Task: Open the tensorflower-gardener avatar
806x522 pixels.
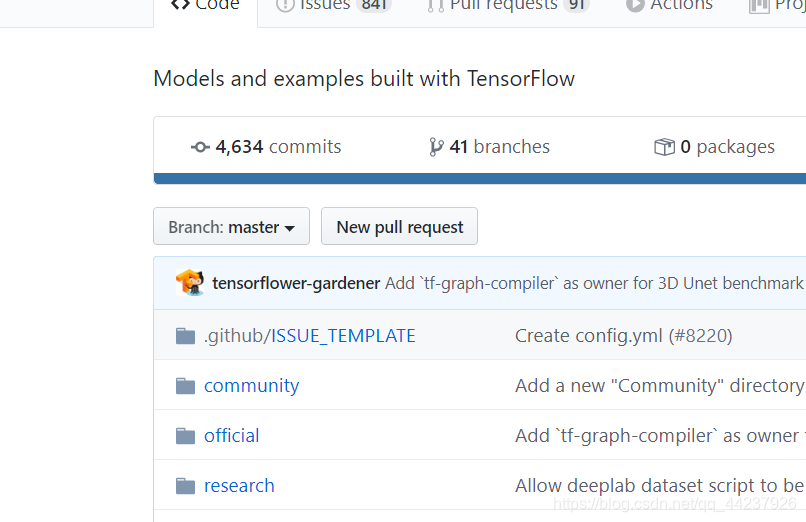Action: click(x=190, y=283)
